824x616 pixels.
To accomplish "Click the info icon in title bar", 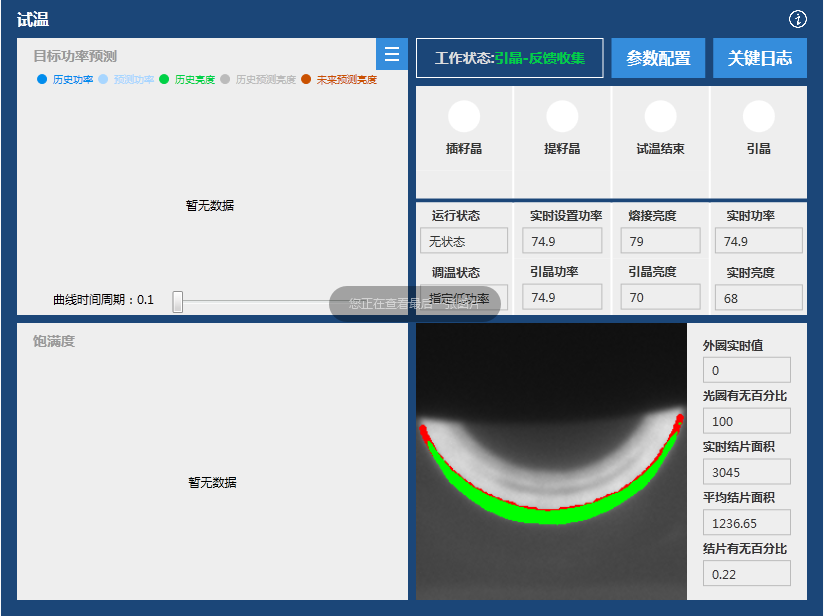I will click(x=798, y=19).
